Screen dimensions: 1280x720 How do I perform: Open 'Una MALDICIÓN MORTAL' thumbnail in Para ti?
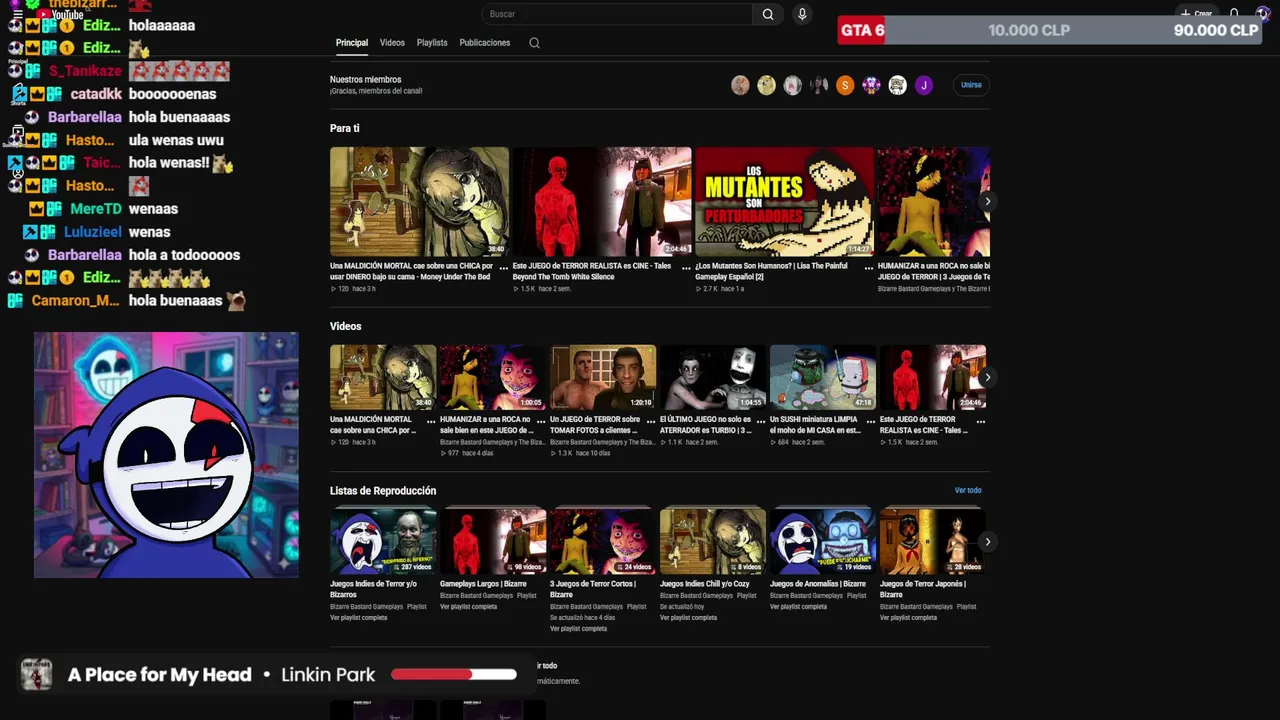(x=419, y=202)
